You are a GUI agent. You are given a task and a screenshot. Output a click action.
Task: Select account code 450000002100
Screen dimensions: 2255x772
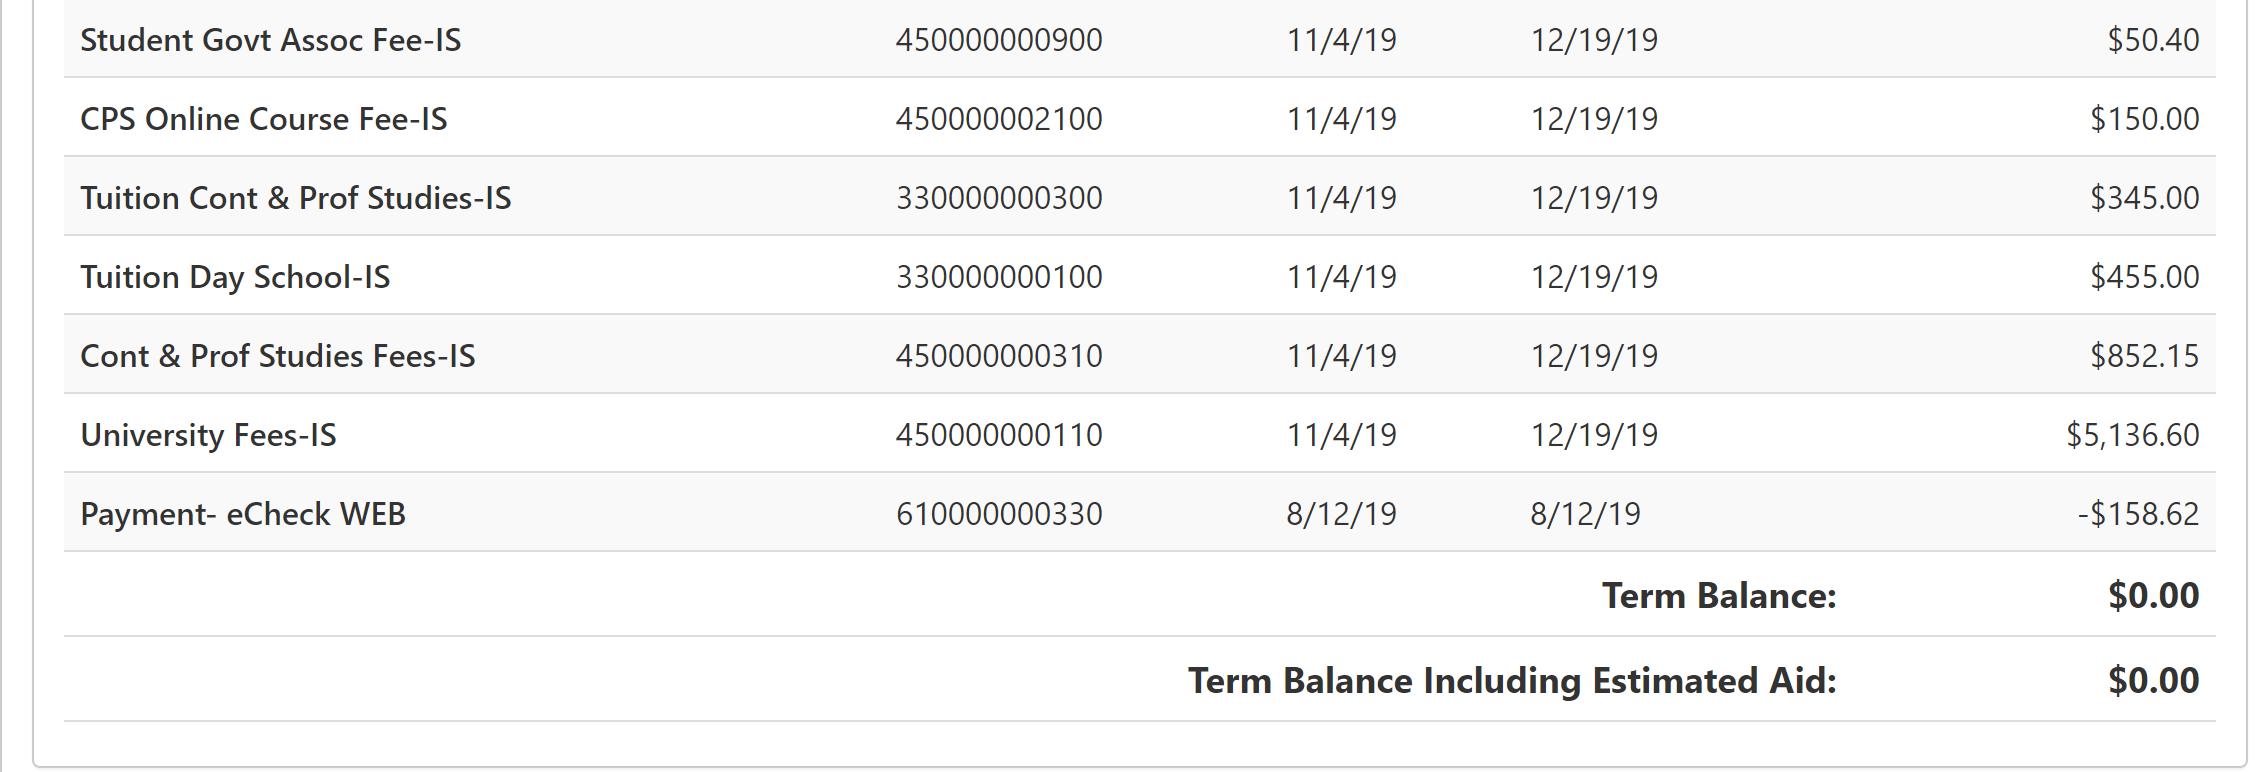click(998, 119)
